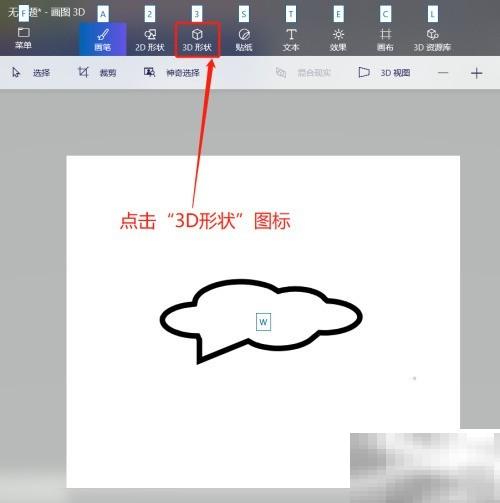Zoom out with the minus button
The image size is (500, 503).
click(x=443, y=73)
